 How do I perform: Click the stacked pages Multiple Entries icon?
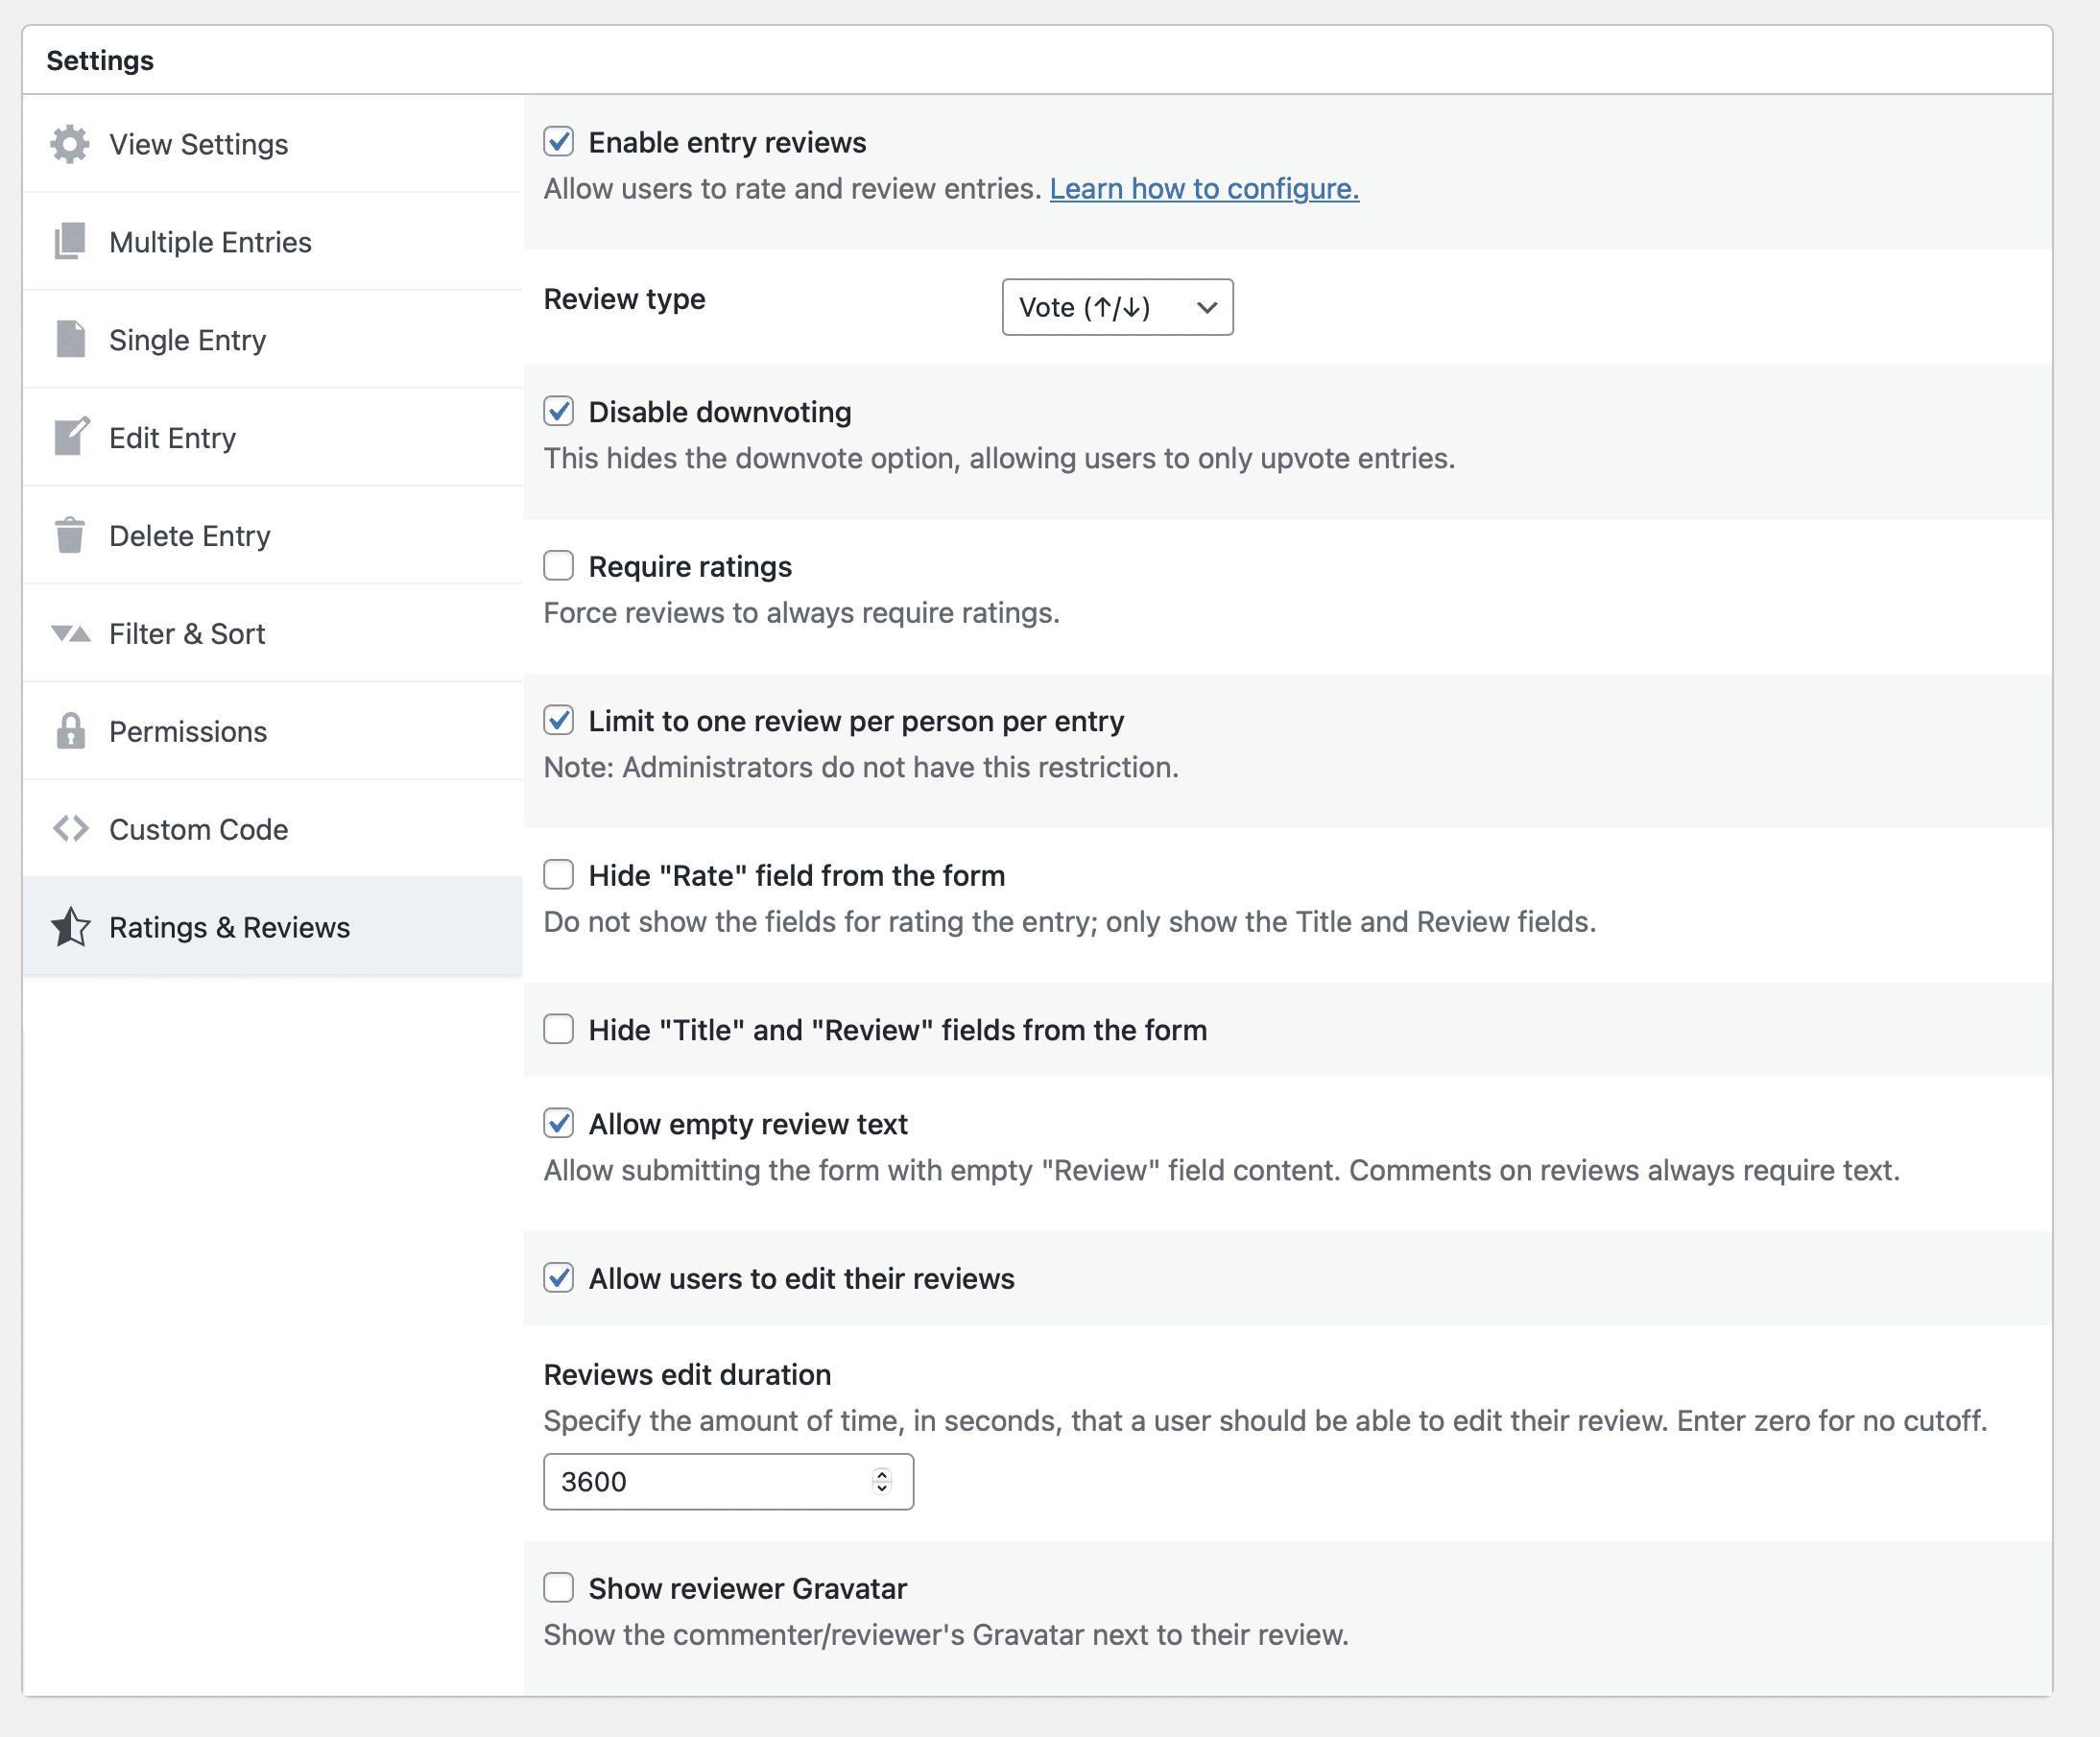[70, 241]
